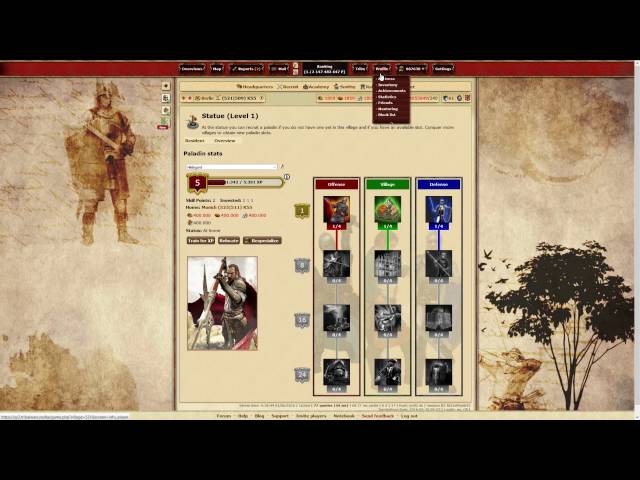This screenshot has width=640, height=480.
Task: Open the Mail menu
Action: tap(279, 69)
